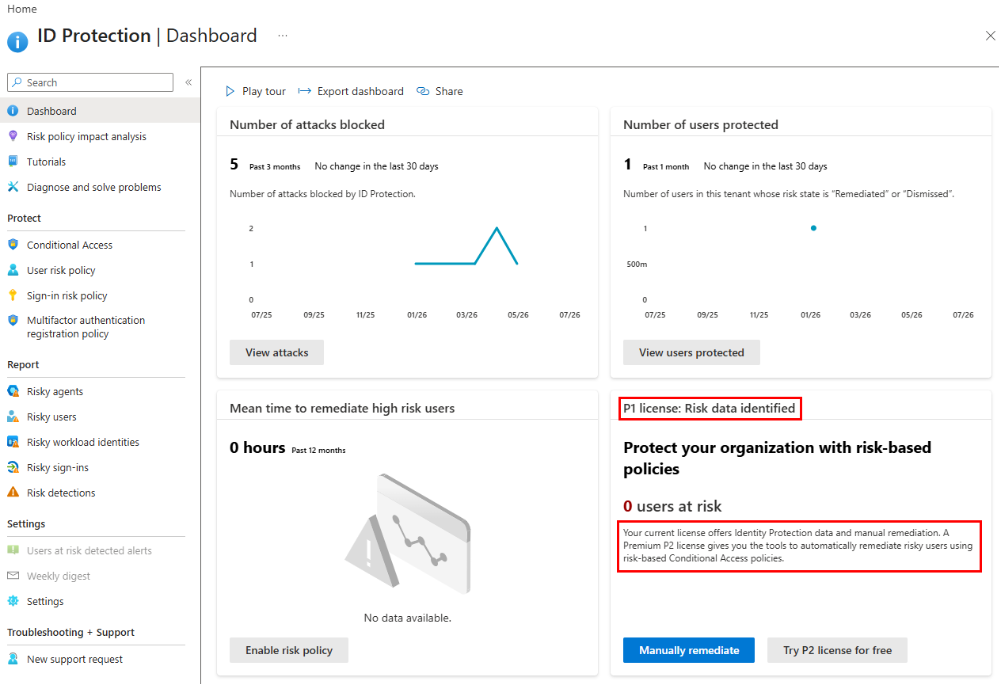This screenshot has width=999, height=684.
Task: Click the Multifactor authentication shield icon
Action: [x=13, y=320]
